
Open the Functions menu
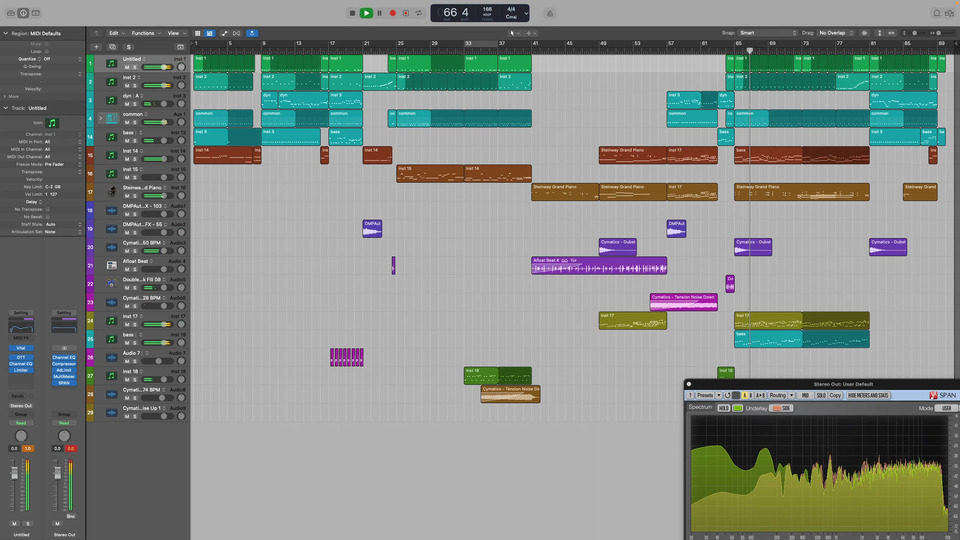point(146,33)
